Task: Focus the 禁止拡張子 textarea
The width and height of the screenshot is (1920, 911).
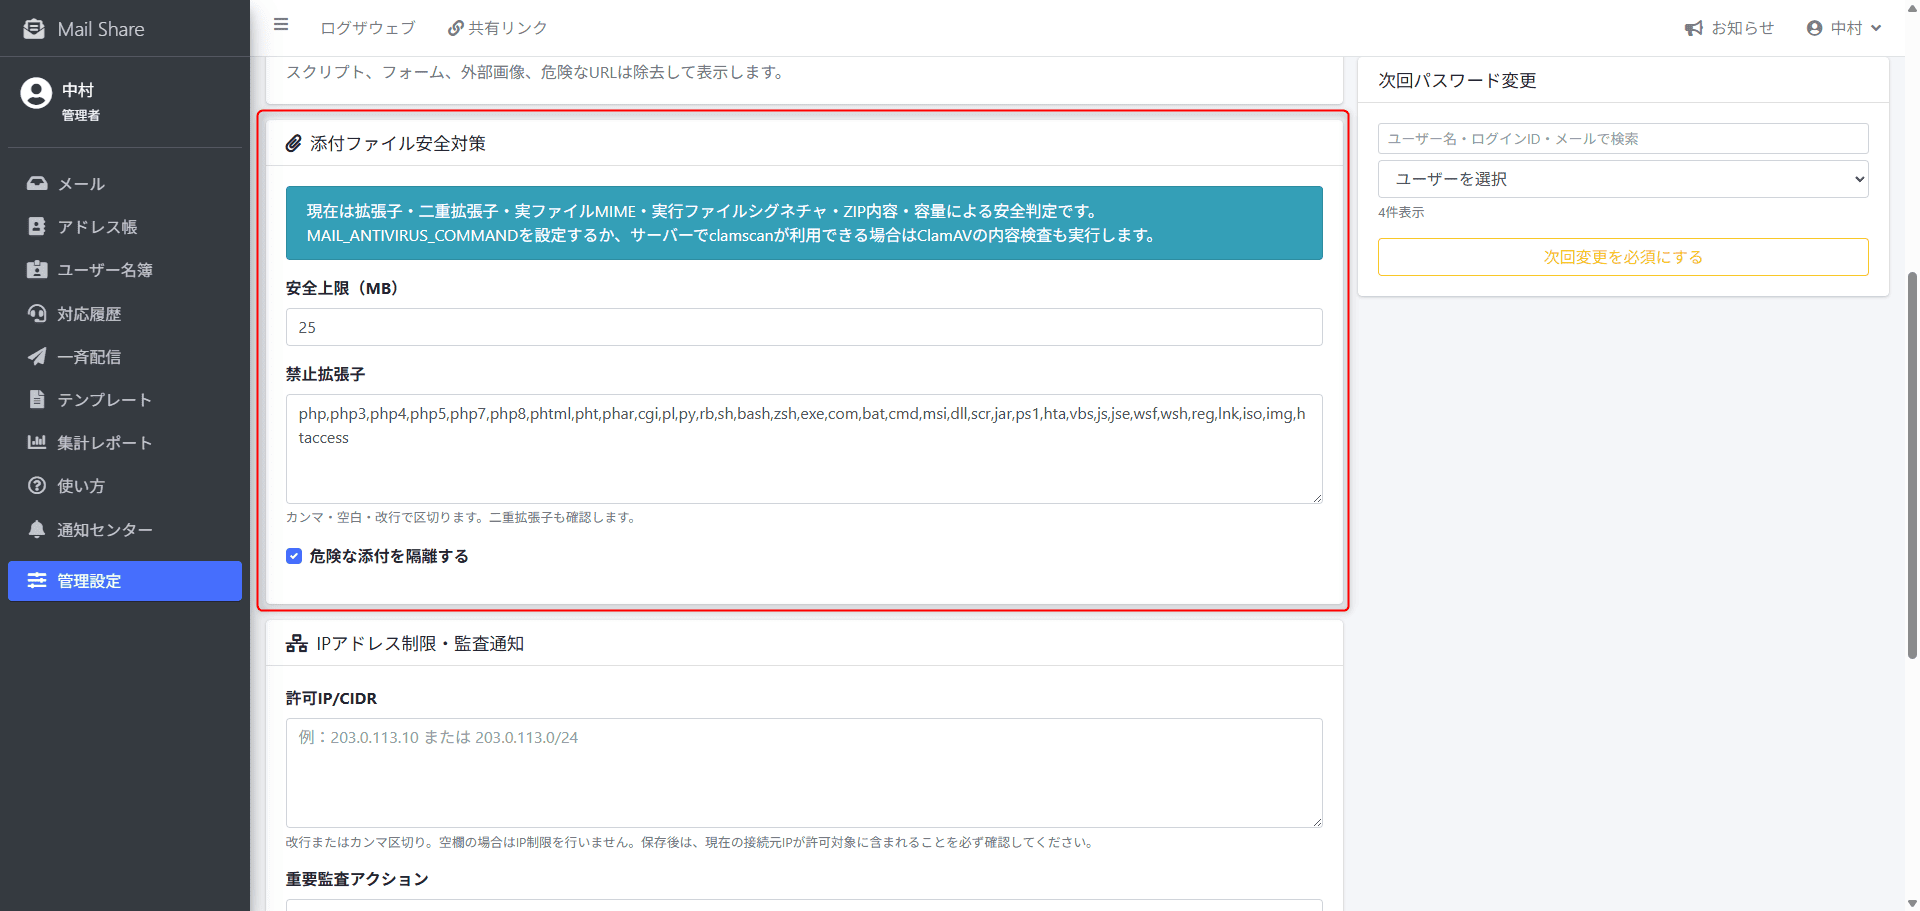Action: [x=804, y=449]
